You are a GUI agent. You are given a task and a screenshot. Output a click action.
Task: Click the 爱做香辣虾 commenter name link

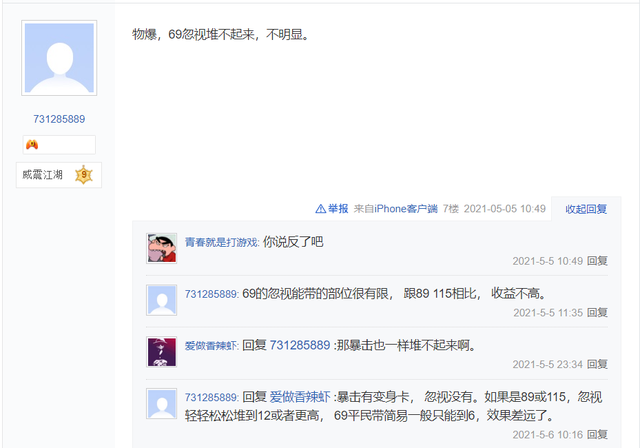pos(211,346)
